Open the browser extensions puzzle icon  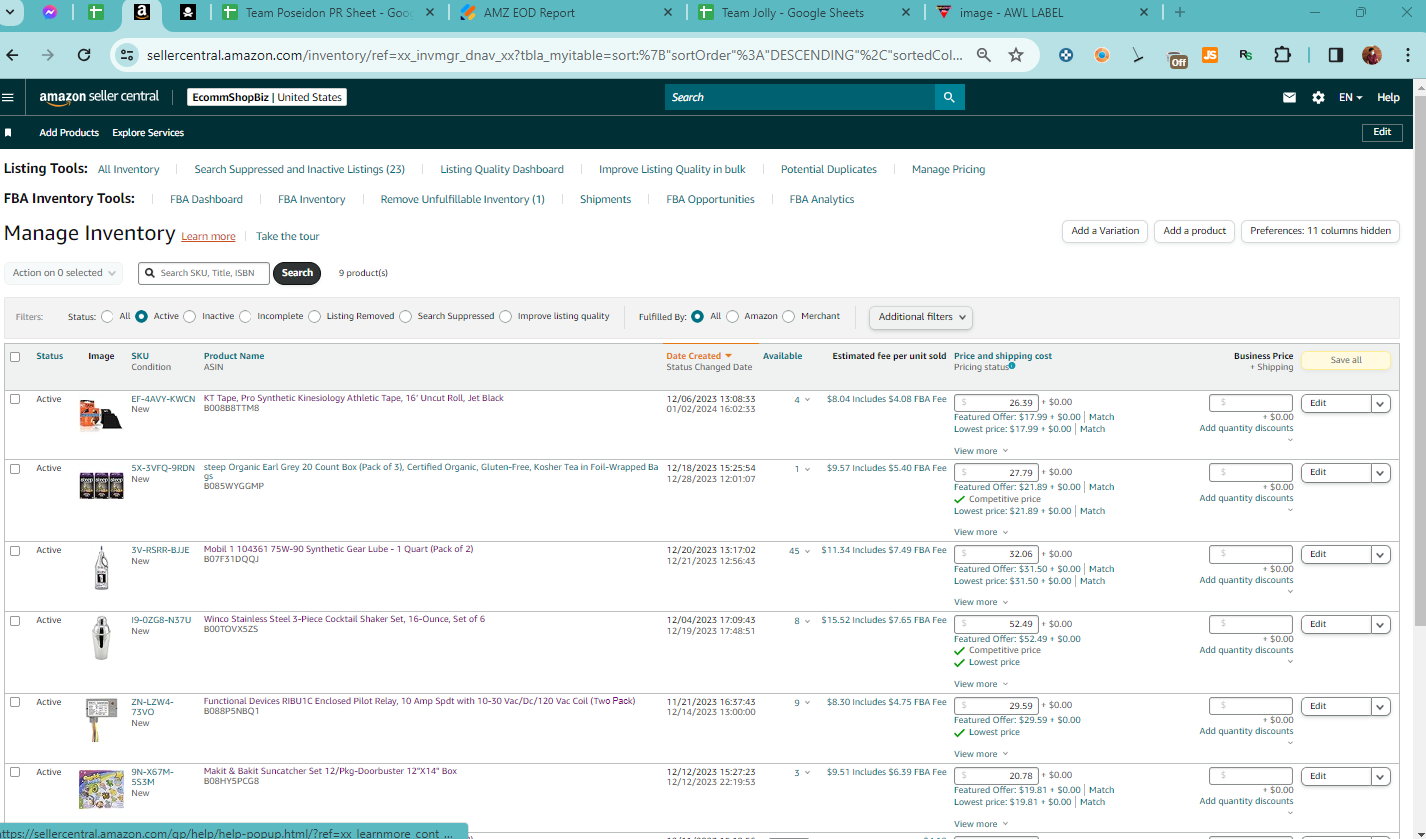[x=1282, y=55]
